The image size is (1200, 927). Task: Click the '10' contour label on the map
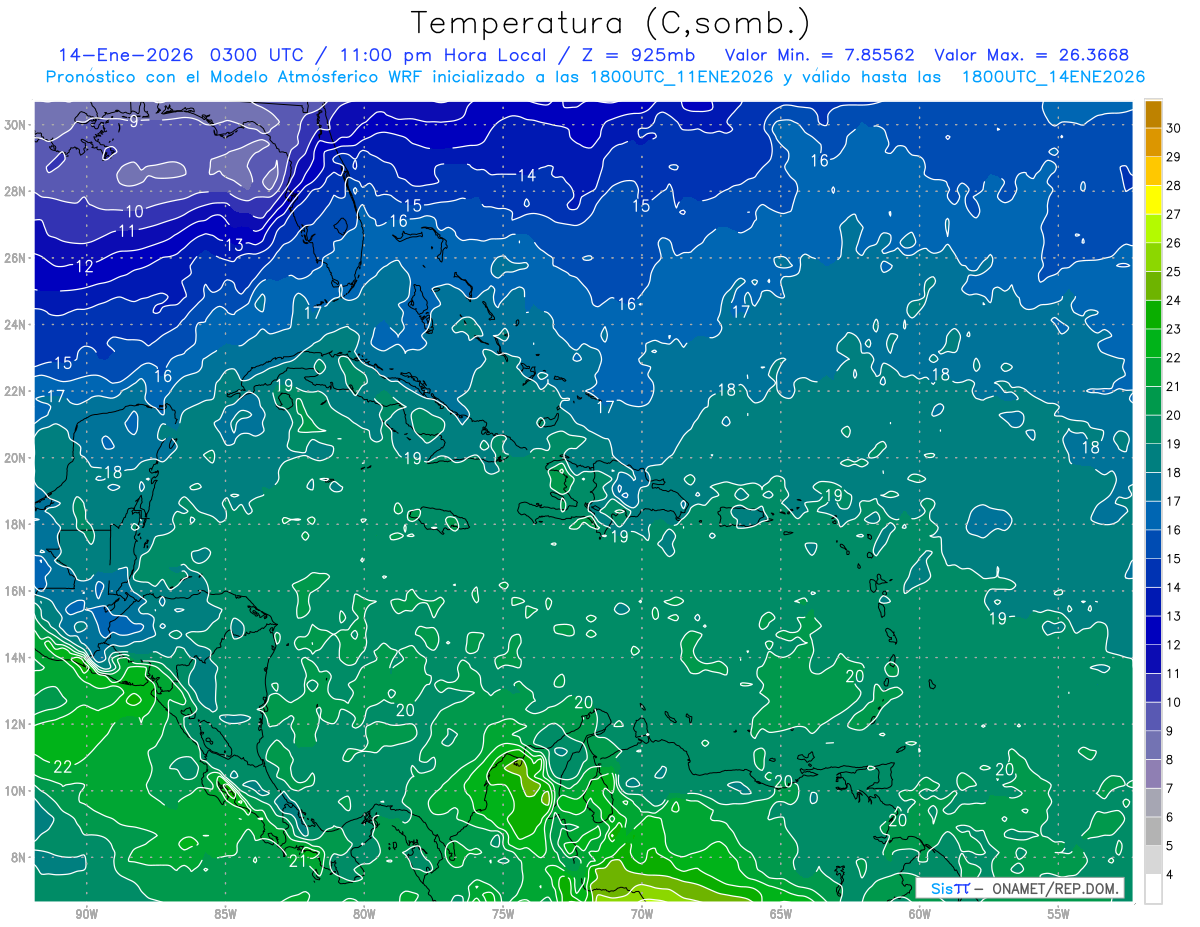(134, 211)
